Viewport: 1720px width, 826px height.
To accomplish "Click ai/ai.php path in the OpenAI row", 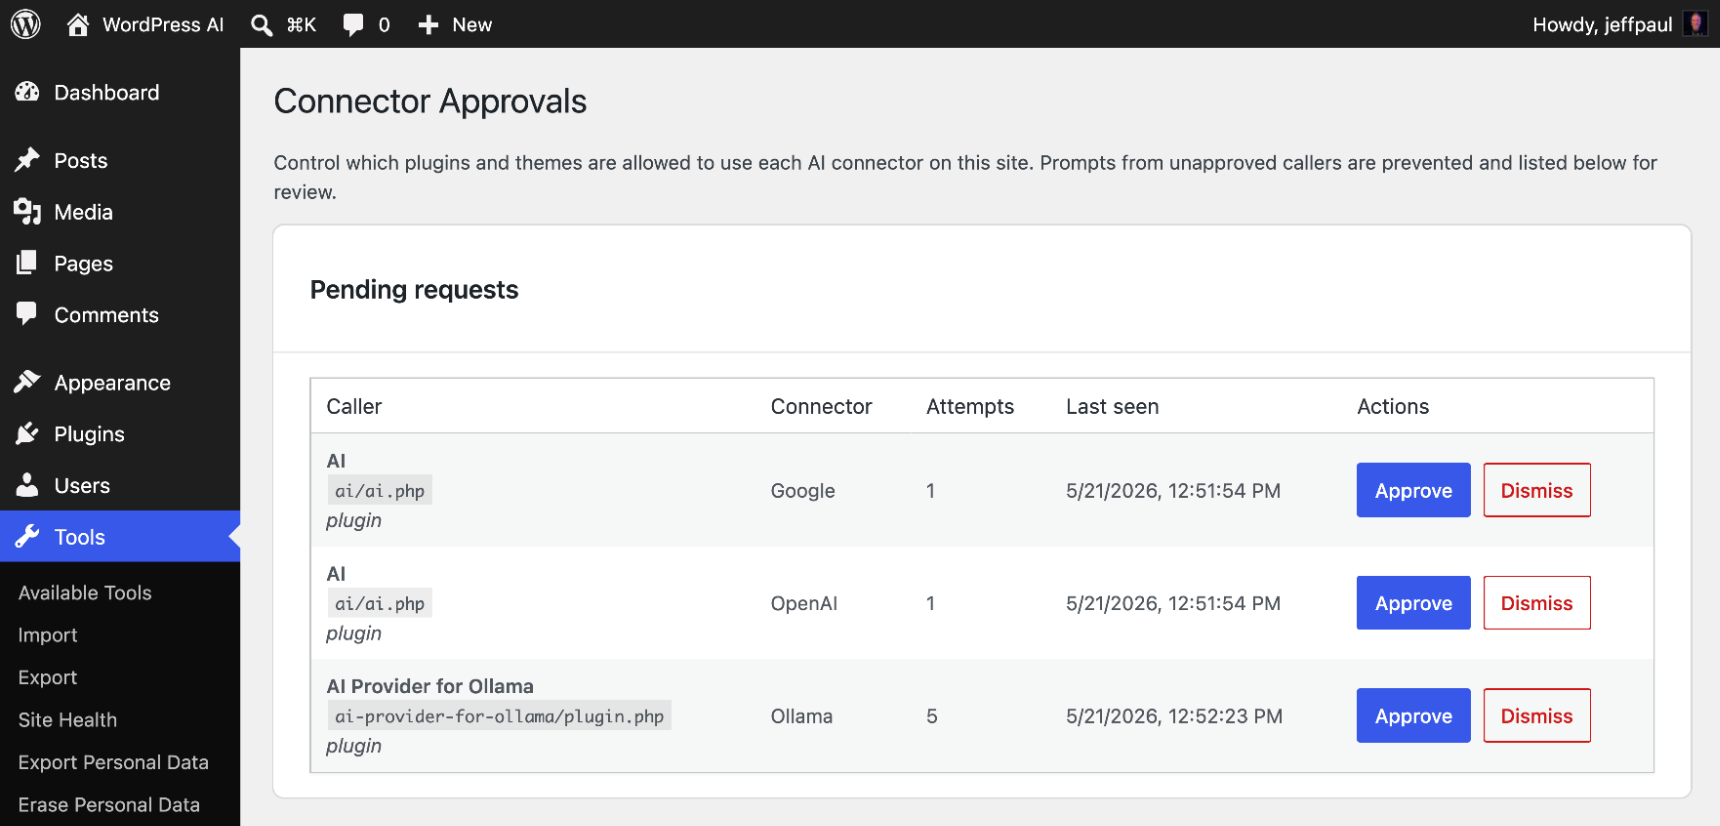I will tap(380, 603).
